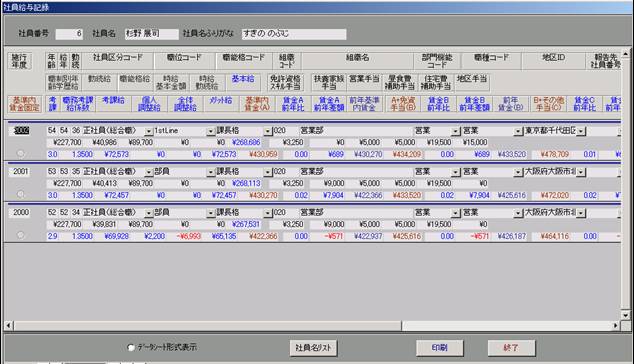This screenshot has height=364, width=634.
Task: Click the 考課給 header label
Action: [x=113, y=104]
